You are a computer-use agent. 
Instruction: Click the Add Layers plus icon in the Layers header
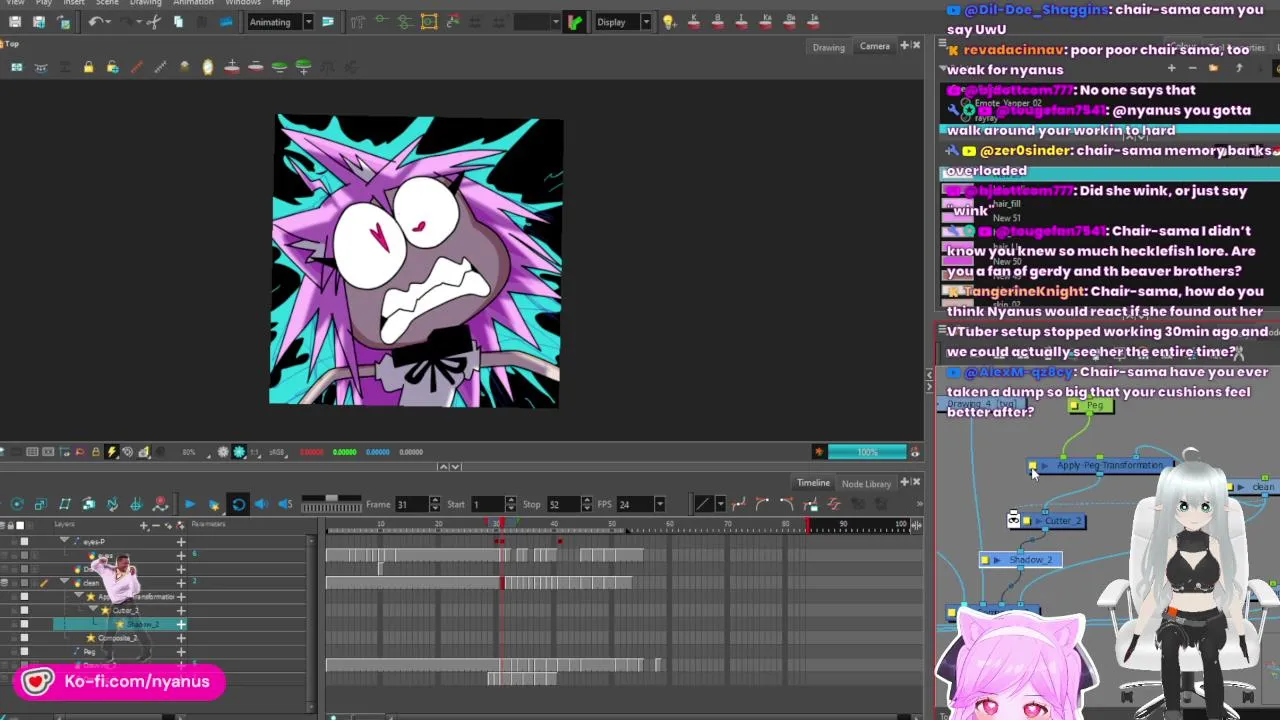click(x=144, y=525)
